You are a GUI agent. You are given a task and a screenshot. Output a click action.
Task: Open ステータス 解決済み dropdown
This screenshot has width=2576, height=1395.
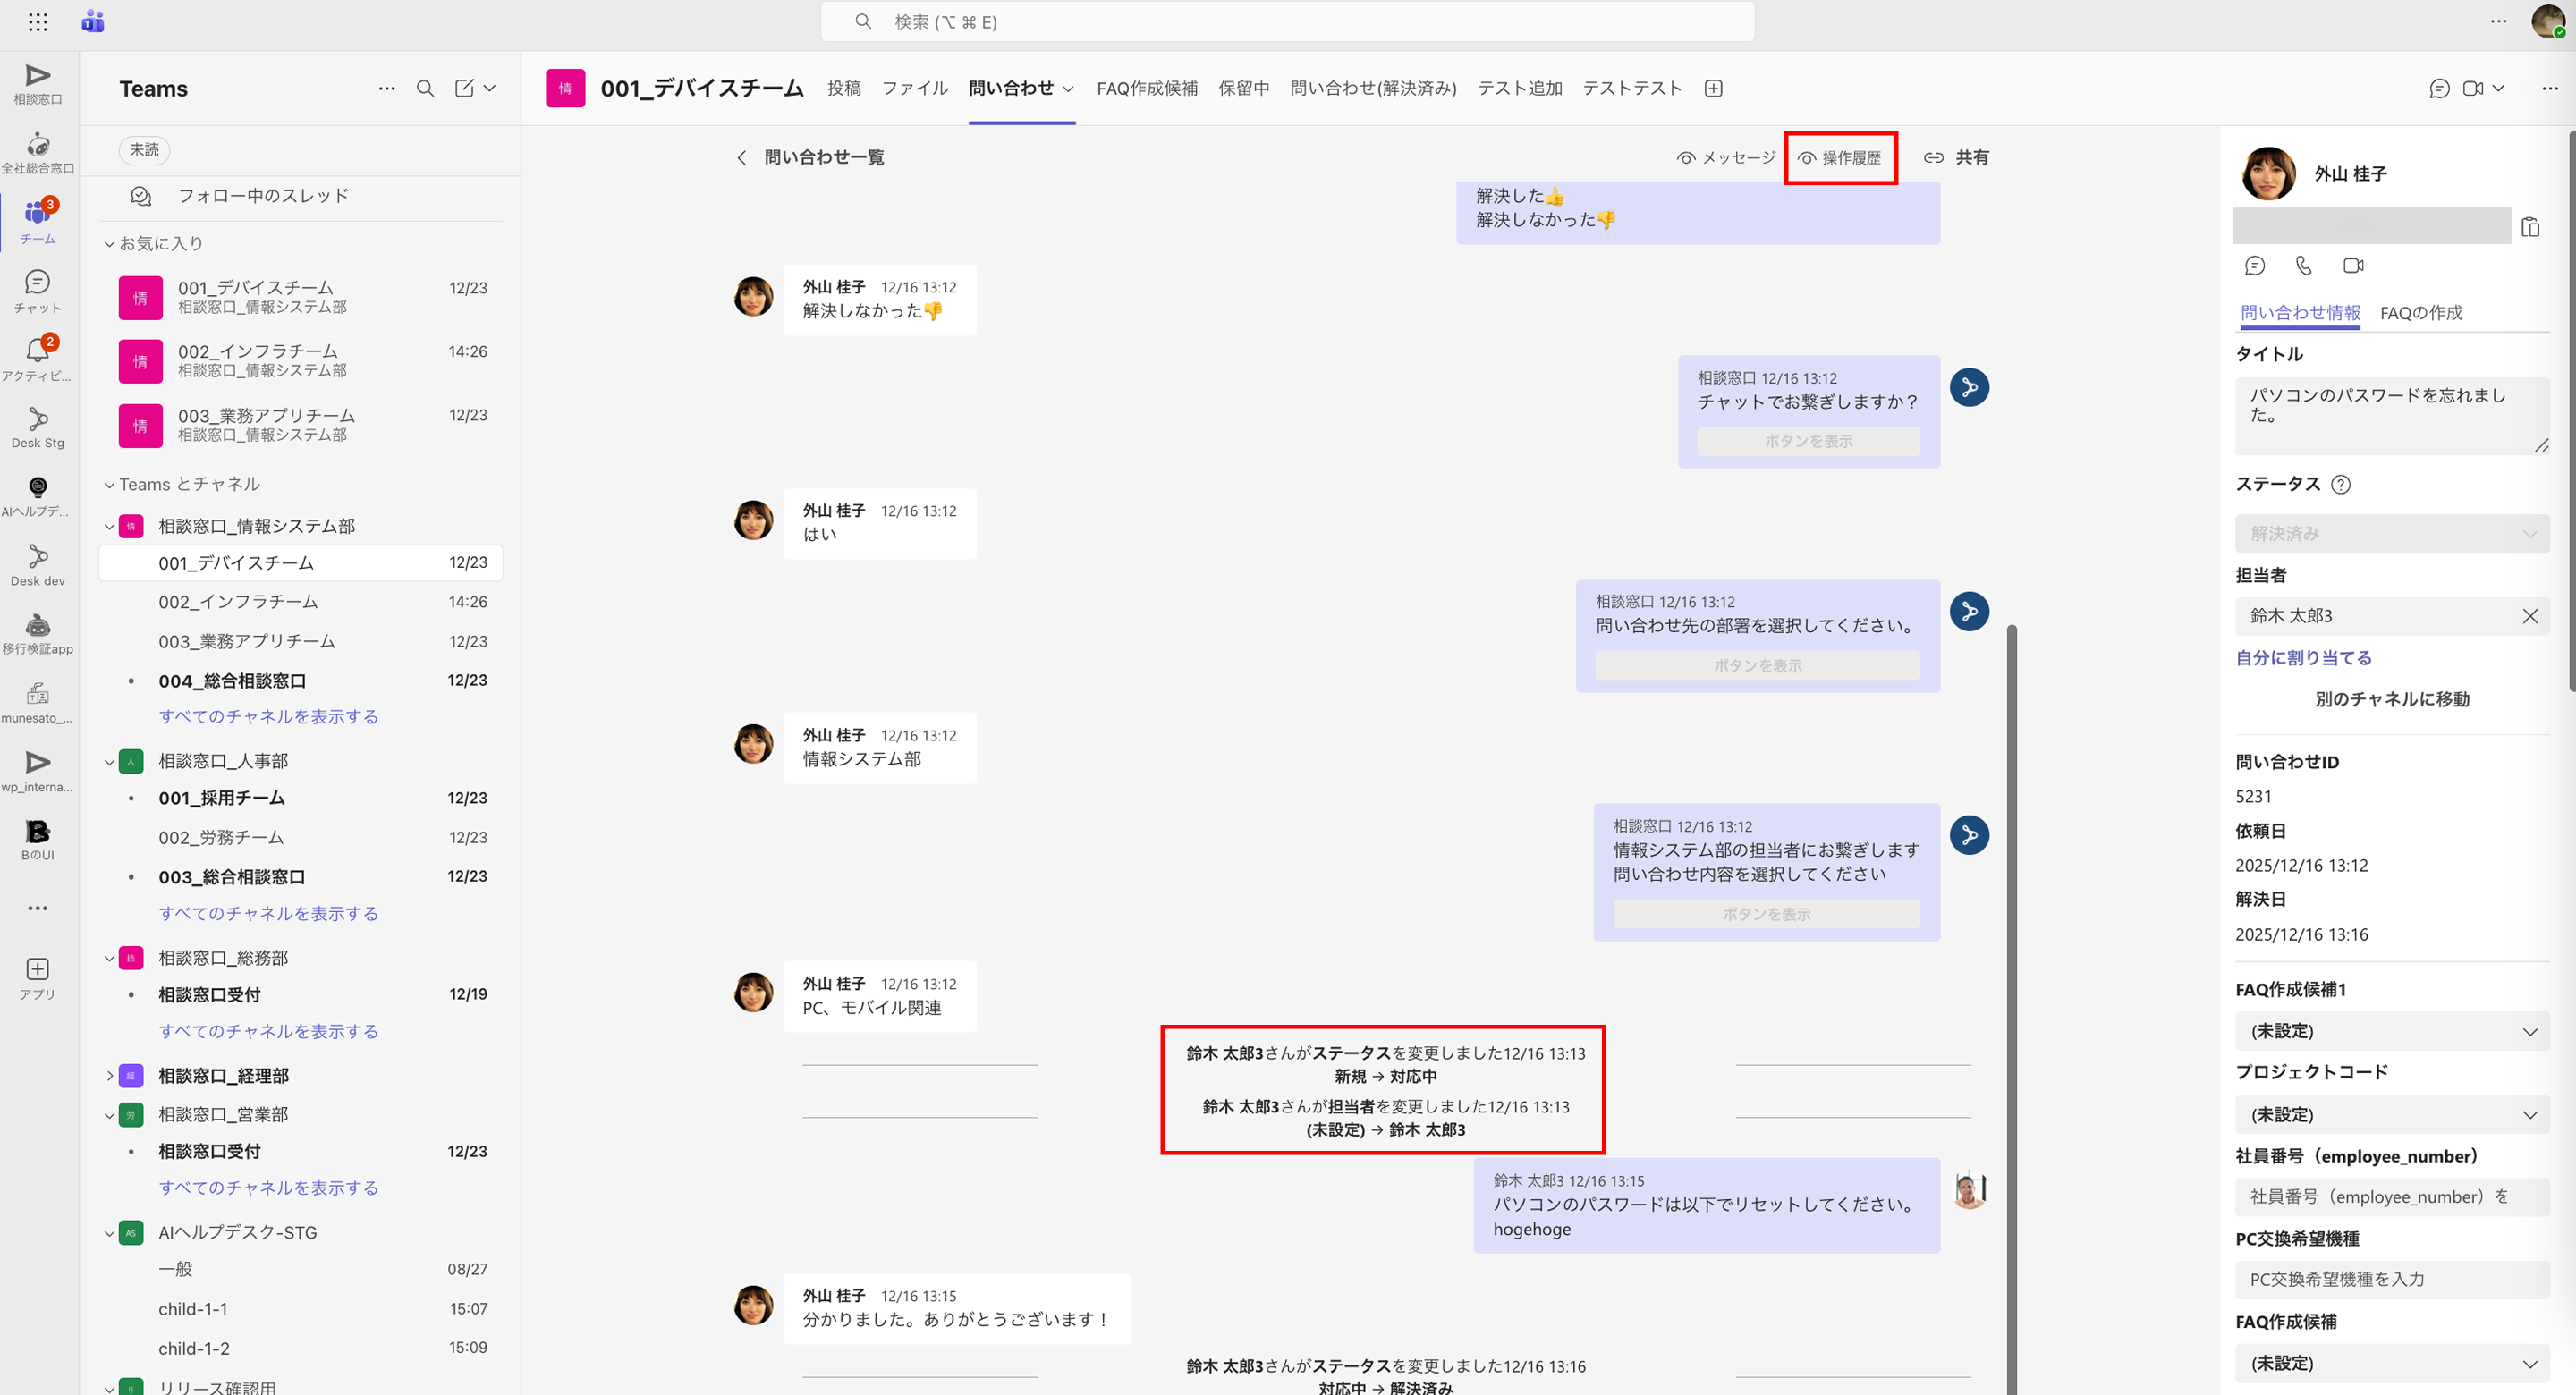click(x=2392, y=534)
